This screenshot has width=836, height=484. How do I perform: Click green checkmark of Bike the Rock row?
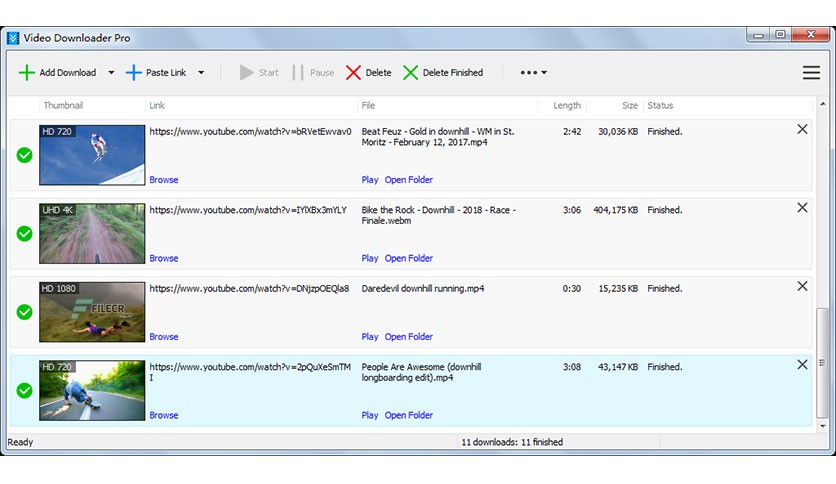click(x=25, y=233)
